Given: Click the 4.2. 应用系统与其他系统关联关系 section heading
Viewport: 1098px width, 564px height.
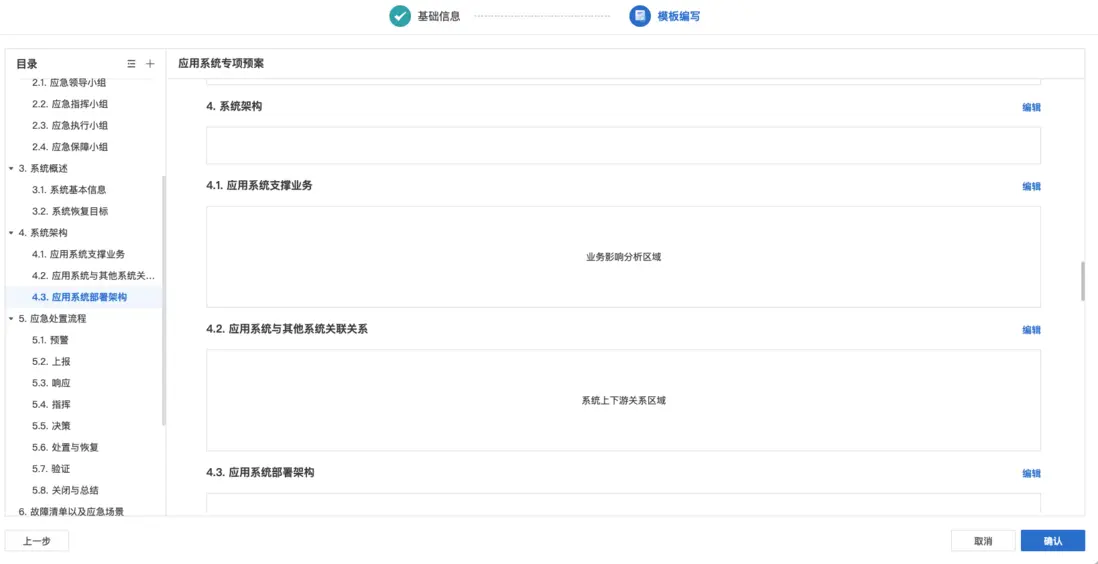Looking at the screenshot, I should coord(287,329).
